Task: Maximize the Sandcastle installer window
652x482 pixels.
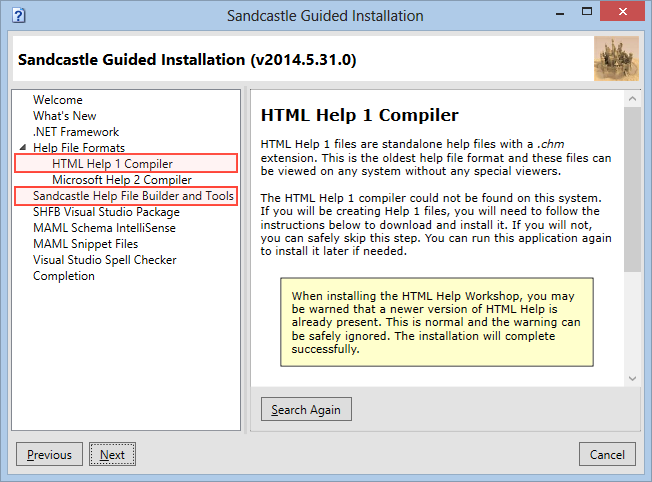Action: click(x=587, y=12)
